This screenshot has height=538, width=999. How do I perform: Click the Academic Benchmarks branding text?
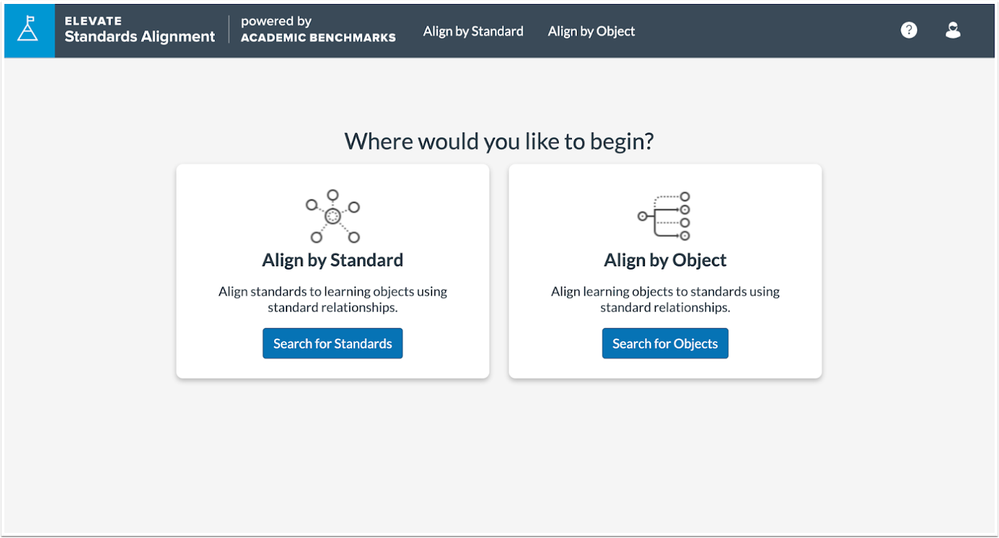(x=318, y=38)
